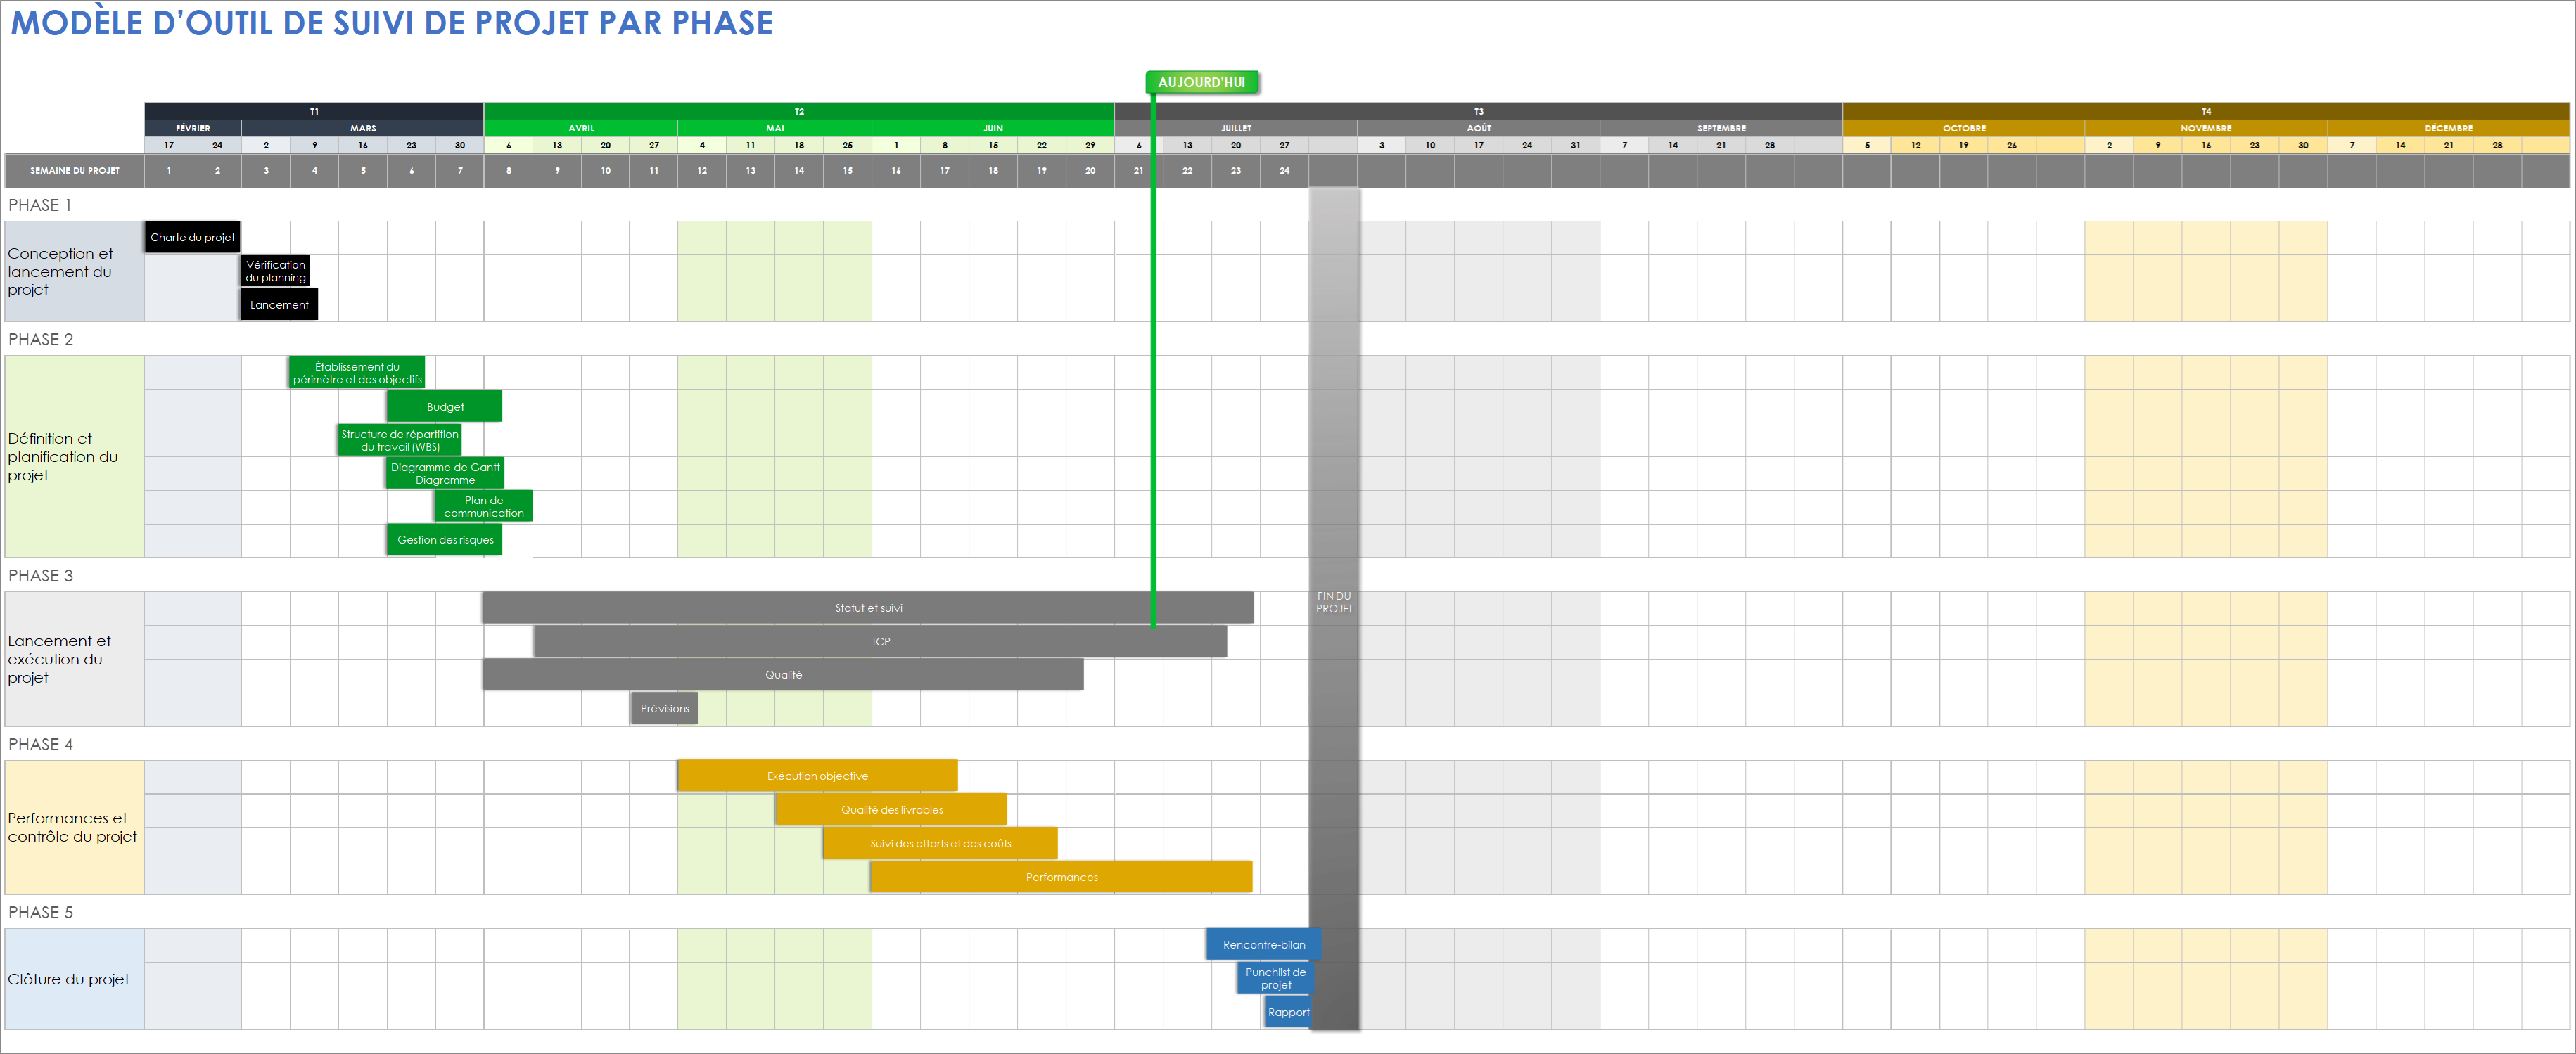Viewport: 2576px width, 1054px height.
Task: Select the Charte du projet task bar
Action: pos(192,237)
